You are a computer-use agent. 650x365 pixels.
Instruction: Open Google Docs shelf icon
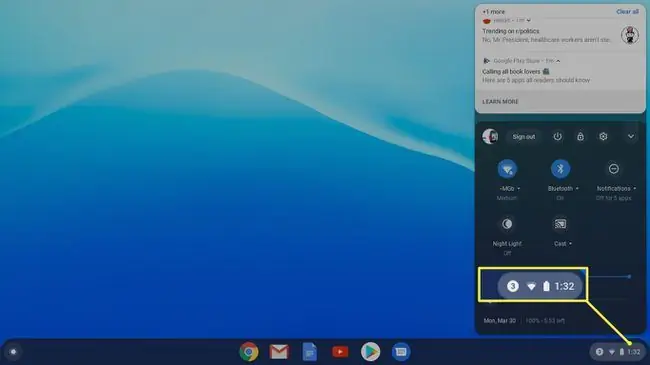tap(310, 352)
